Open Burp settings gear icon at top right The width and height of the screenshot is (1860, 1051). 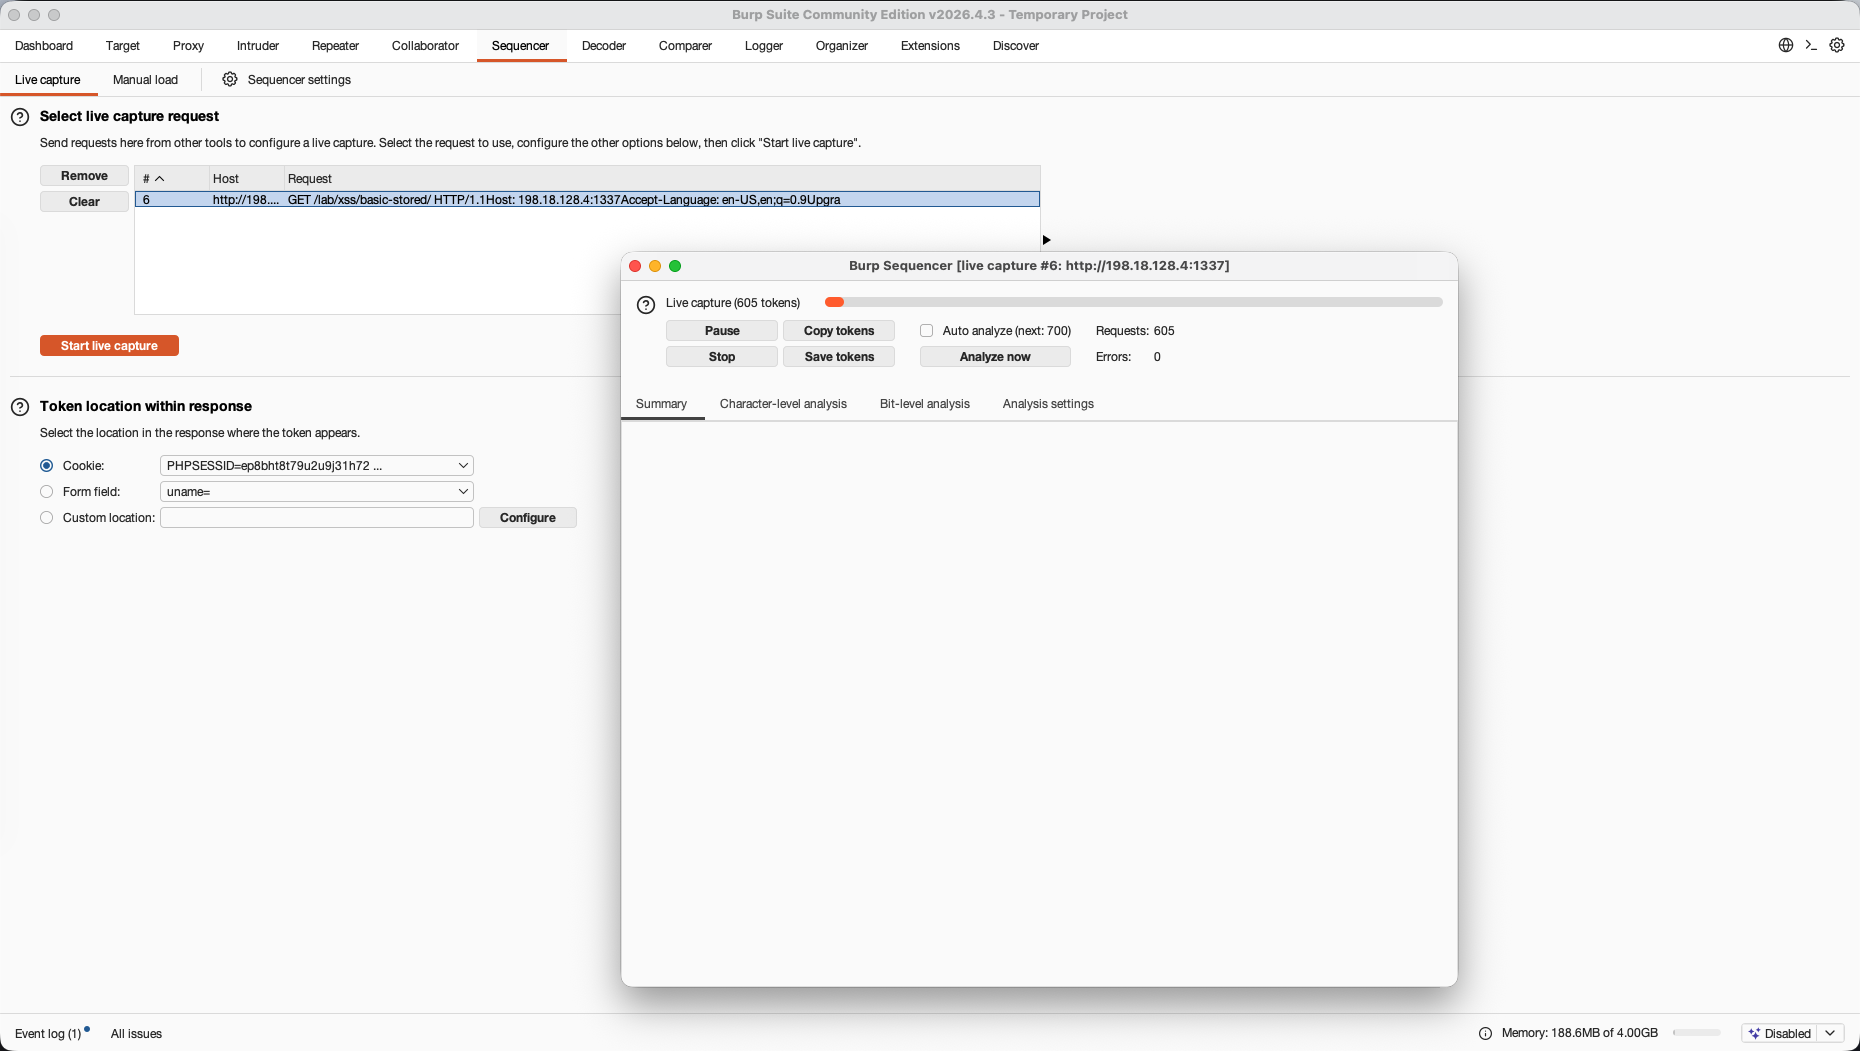(1837, 45)
